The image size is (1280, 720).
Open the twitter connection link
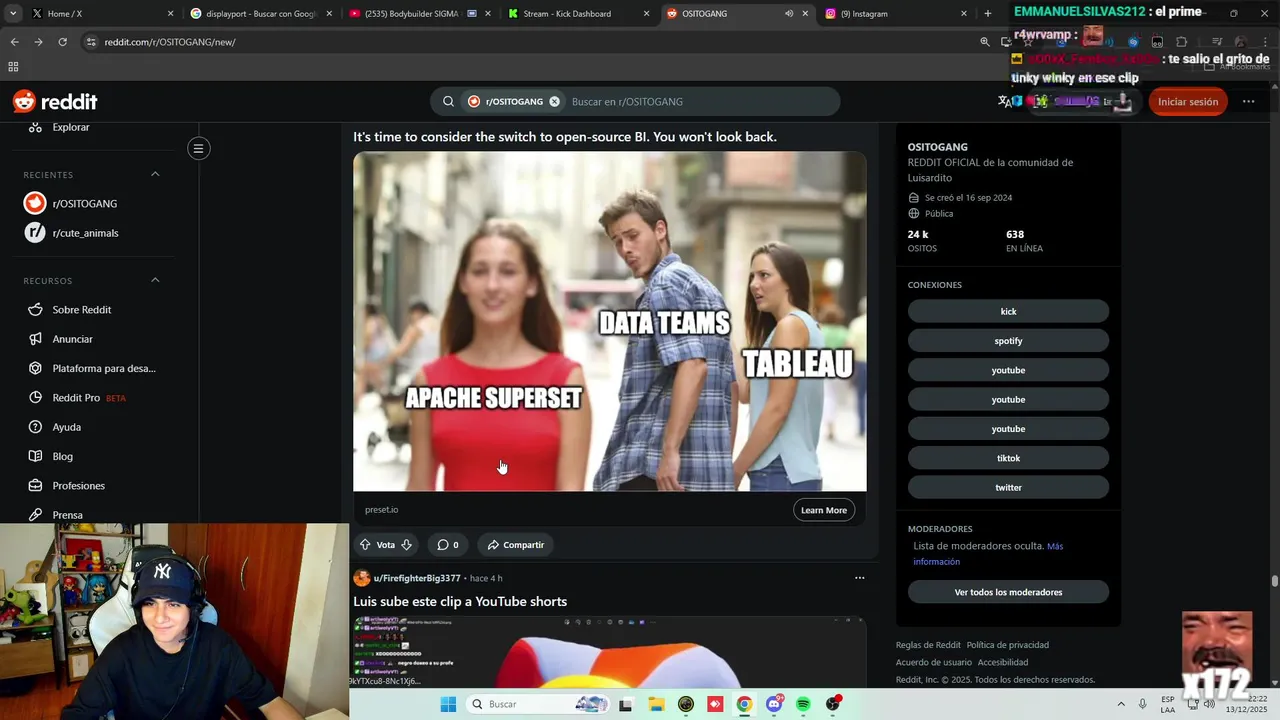click(x=1008, y=487)
